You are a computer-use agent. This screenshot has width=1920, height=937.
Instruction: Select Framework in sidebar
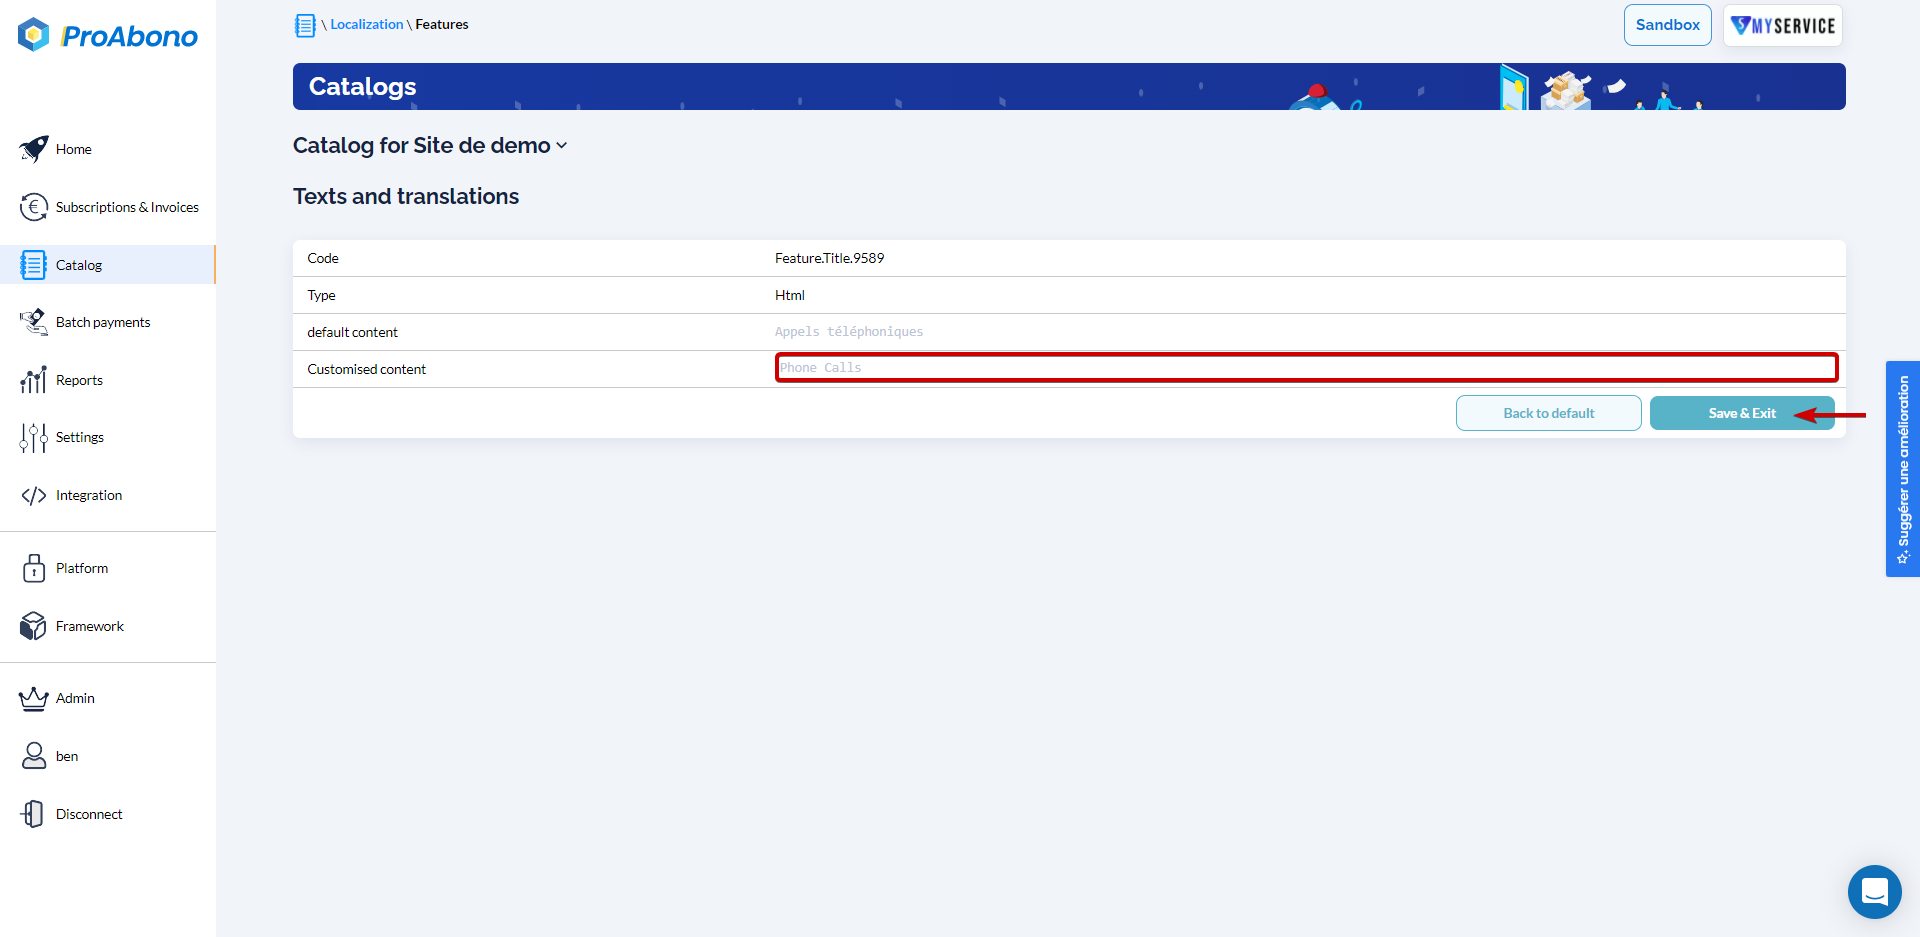click(x=90, y=626)
